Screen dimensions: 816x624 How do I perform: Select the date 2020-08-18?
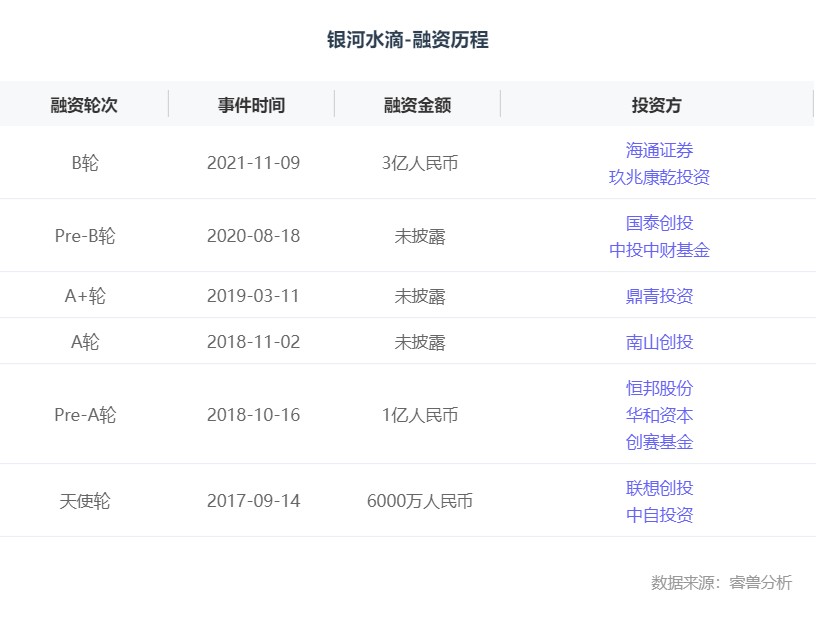(253, 236)
